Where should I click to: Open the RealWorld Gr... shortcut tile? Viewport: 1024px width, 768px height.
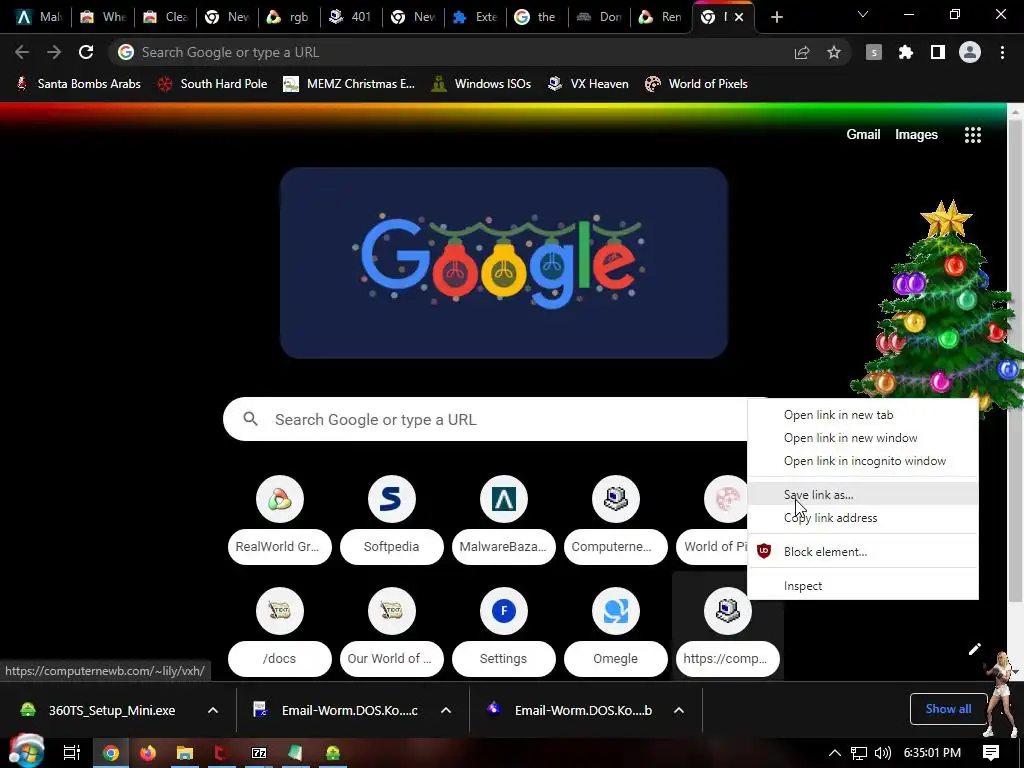click(x=280, y=520)
